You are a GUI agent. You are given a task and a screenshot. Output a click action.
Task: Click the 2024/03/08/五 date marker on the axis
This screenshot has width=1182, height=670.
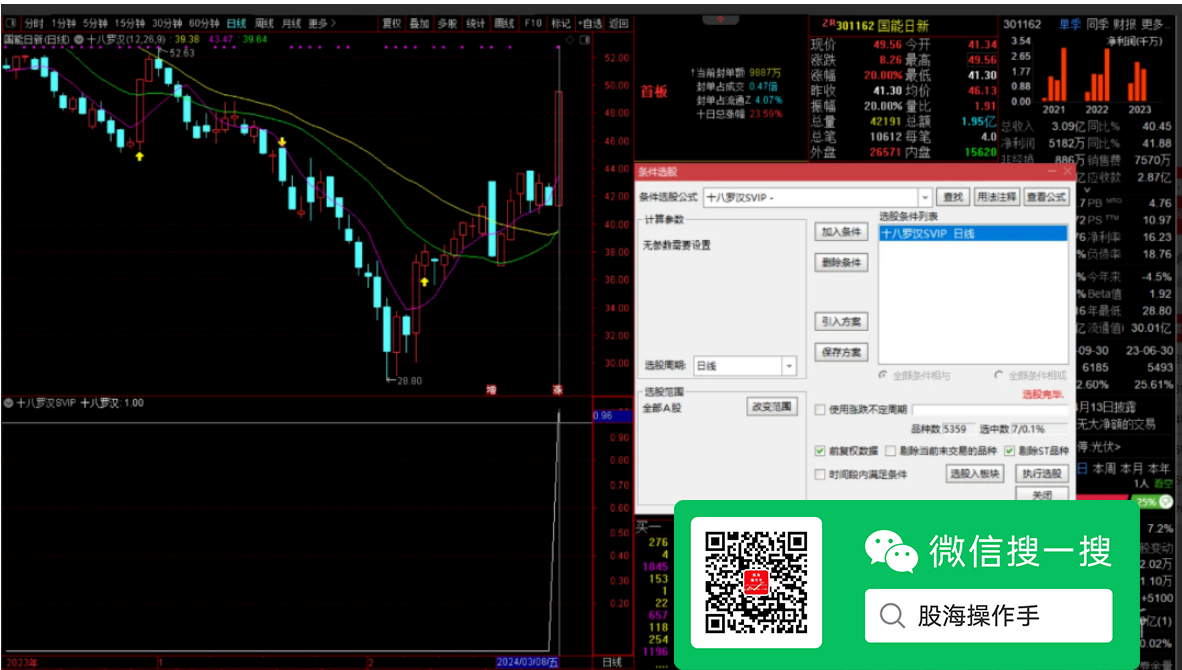pos(526,662)
